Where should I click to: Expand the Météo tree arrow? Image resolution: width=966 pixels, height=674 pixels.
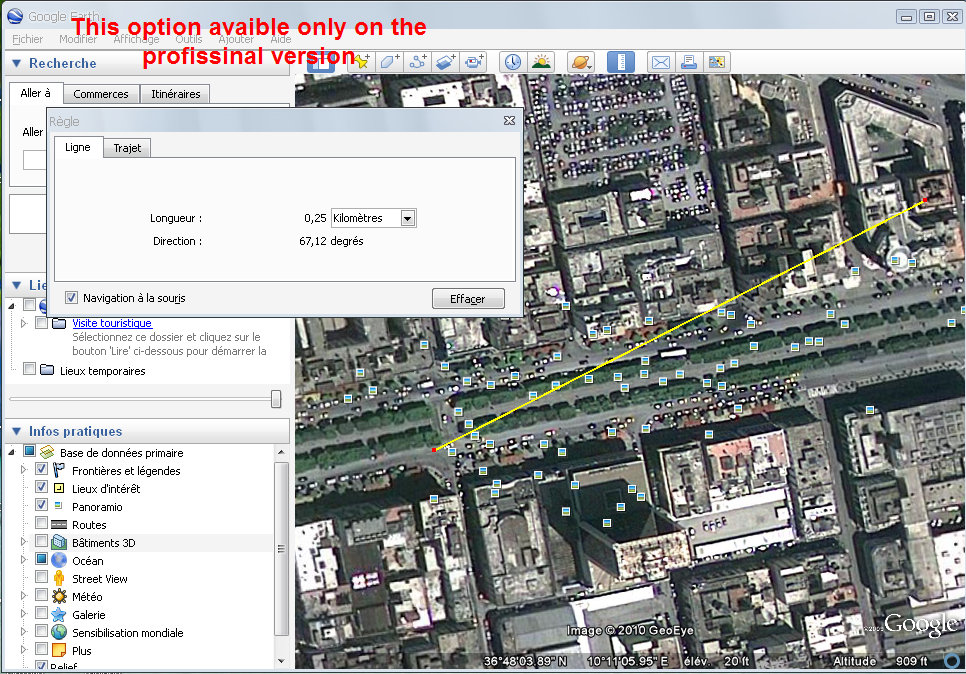(24, 596)
